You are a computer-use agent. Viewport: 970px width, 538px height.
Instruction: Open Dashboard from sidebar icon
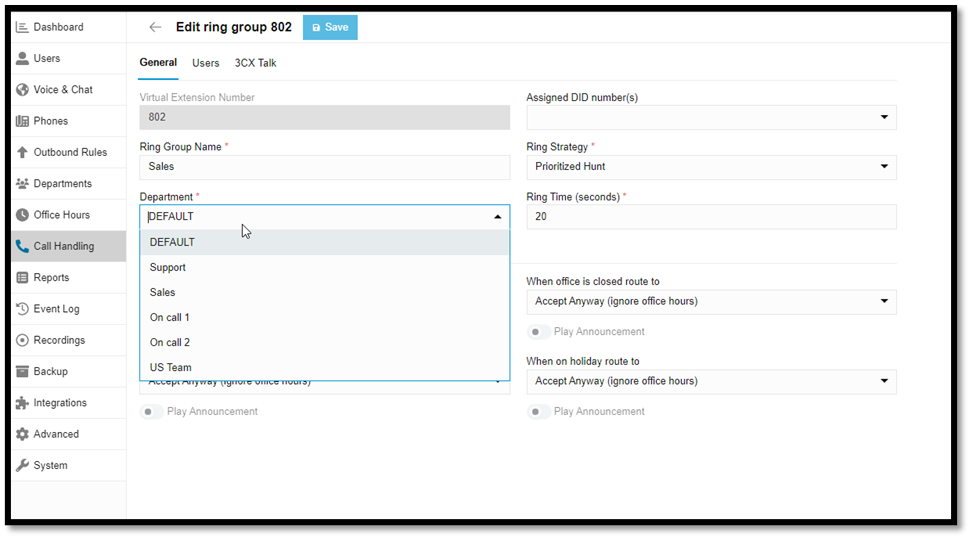click(22, 27)
